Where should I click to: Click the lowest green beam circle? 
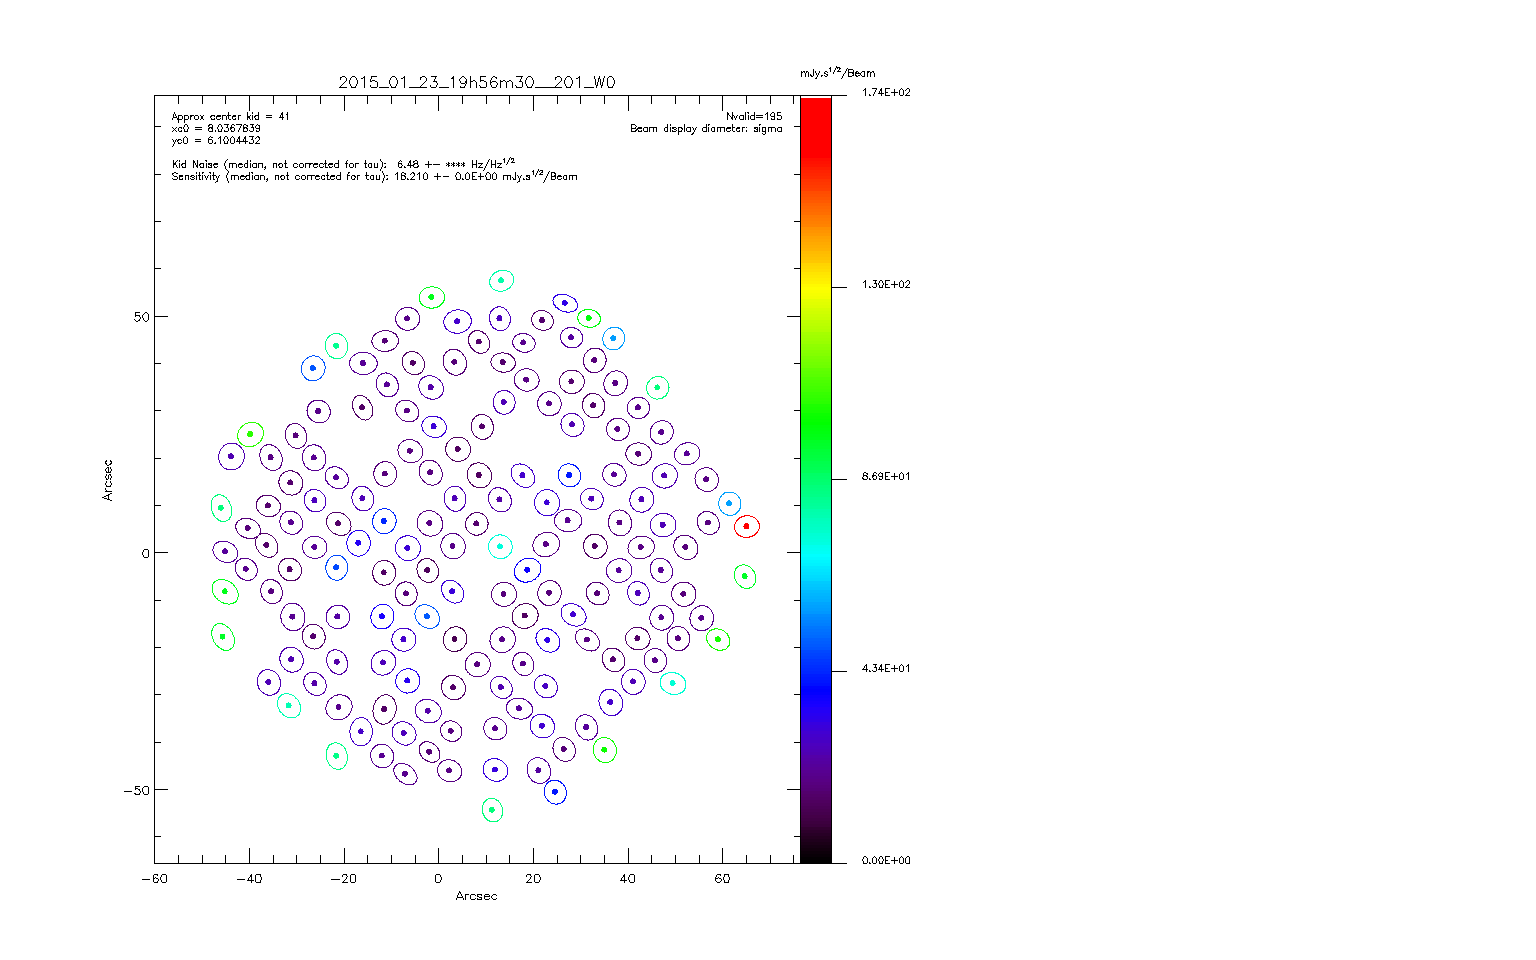coord(492,810)
